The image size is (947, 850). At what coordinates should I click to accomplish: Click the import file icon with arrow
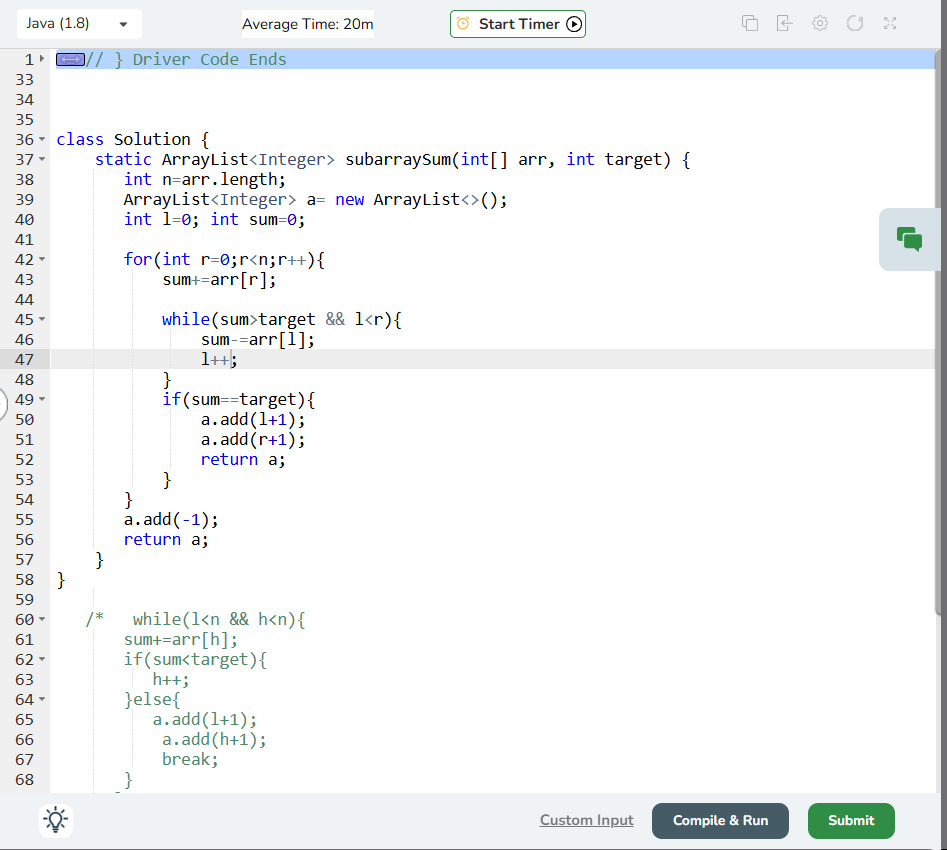click(x=784, y=24)
